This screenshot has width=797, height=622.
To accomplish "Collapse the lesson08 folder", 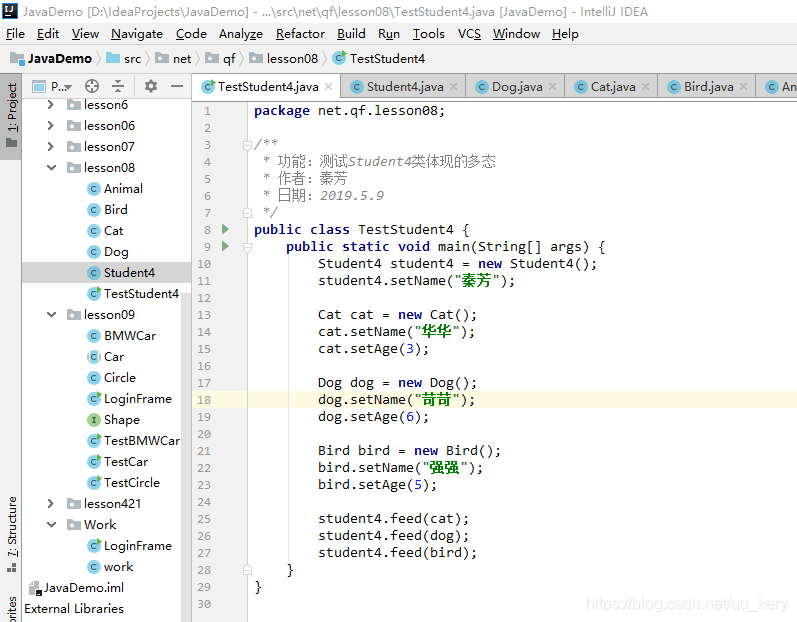I will pos(51,168).
